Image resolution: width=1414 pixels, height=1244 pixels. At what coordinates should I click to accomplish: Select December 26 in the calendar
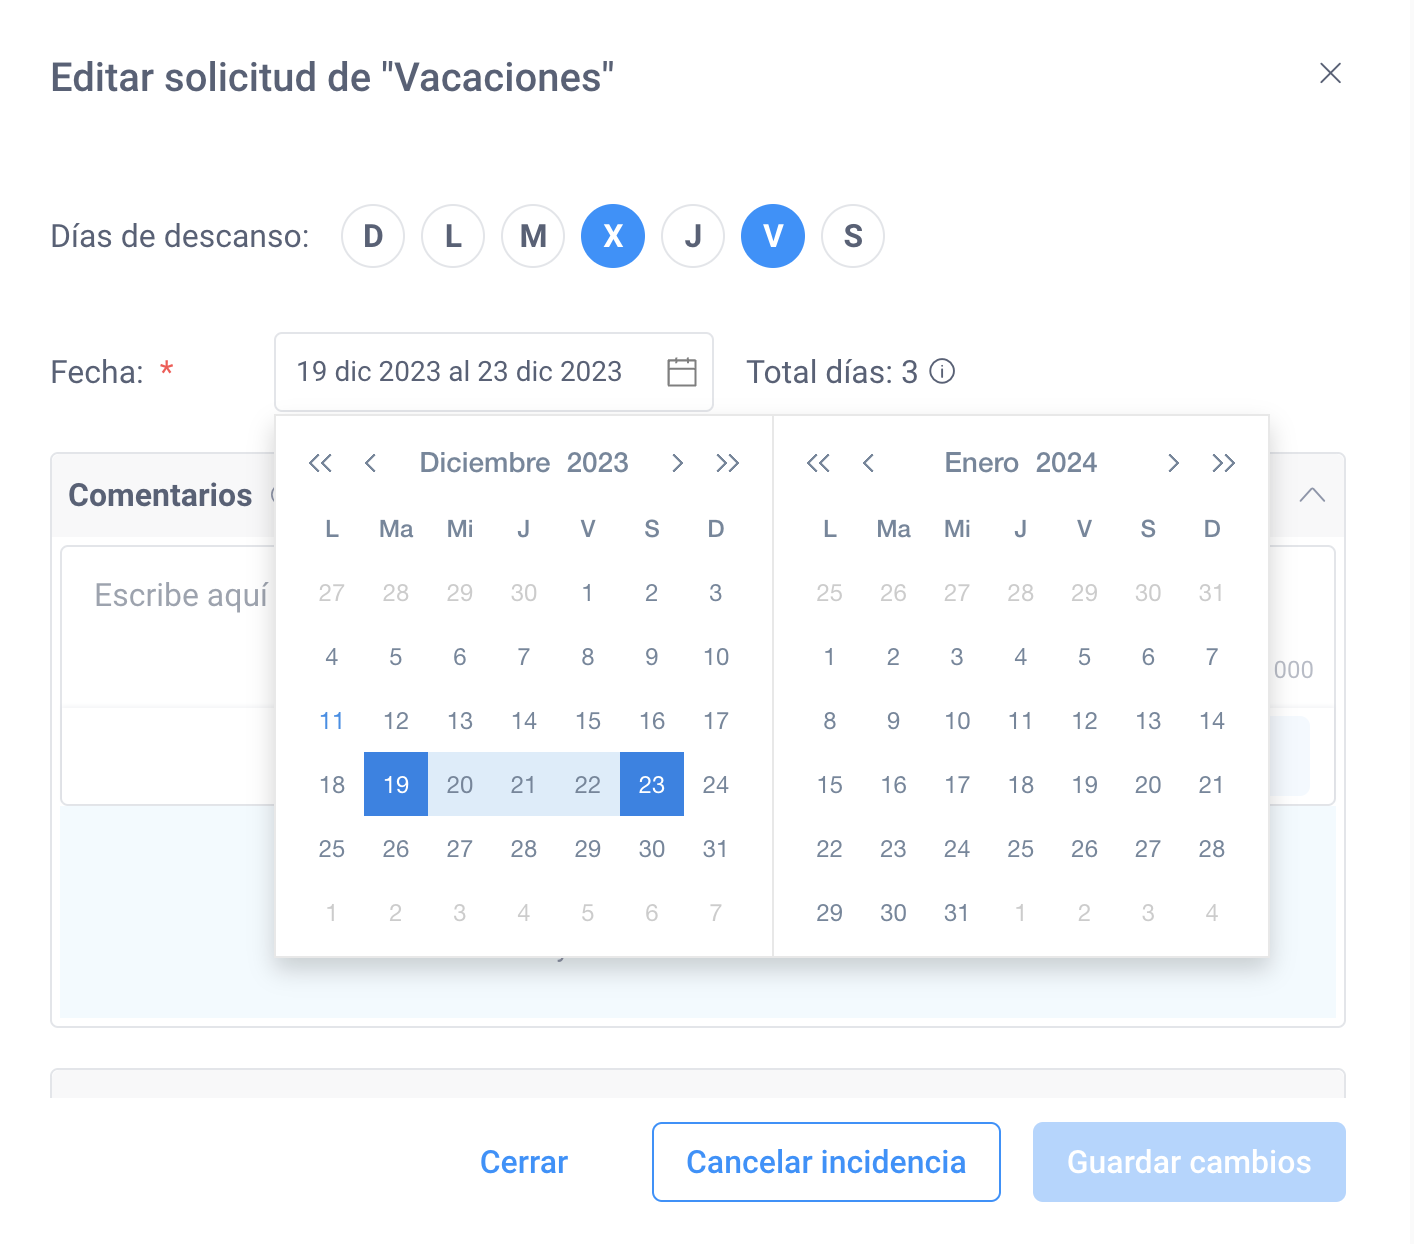coord(396,849)
